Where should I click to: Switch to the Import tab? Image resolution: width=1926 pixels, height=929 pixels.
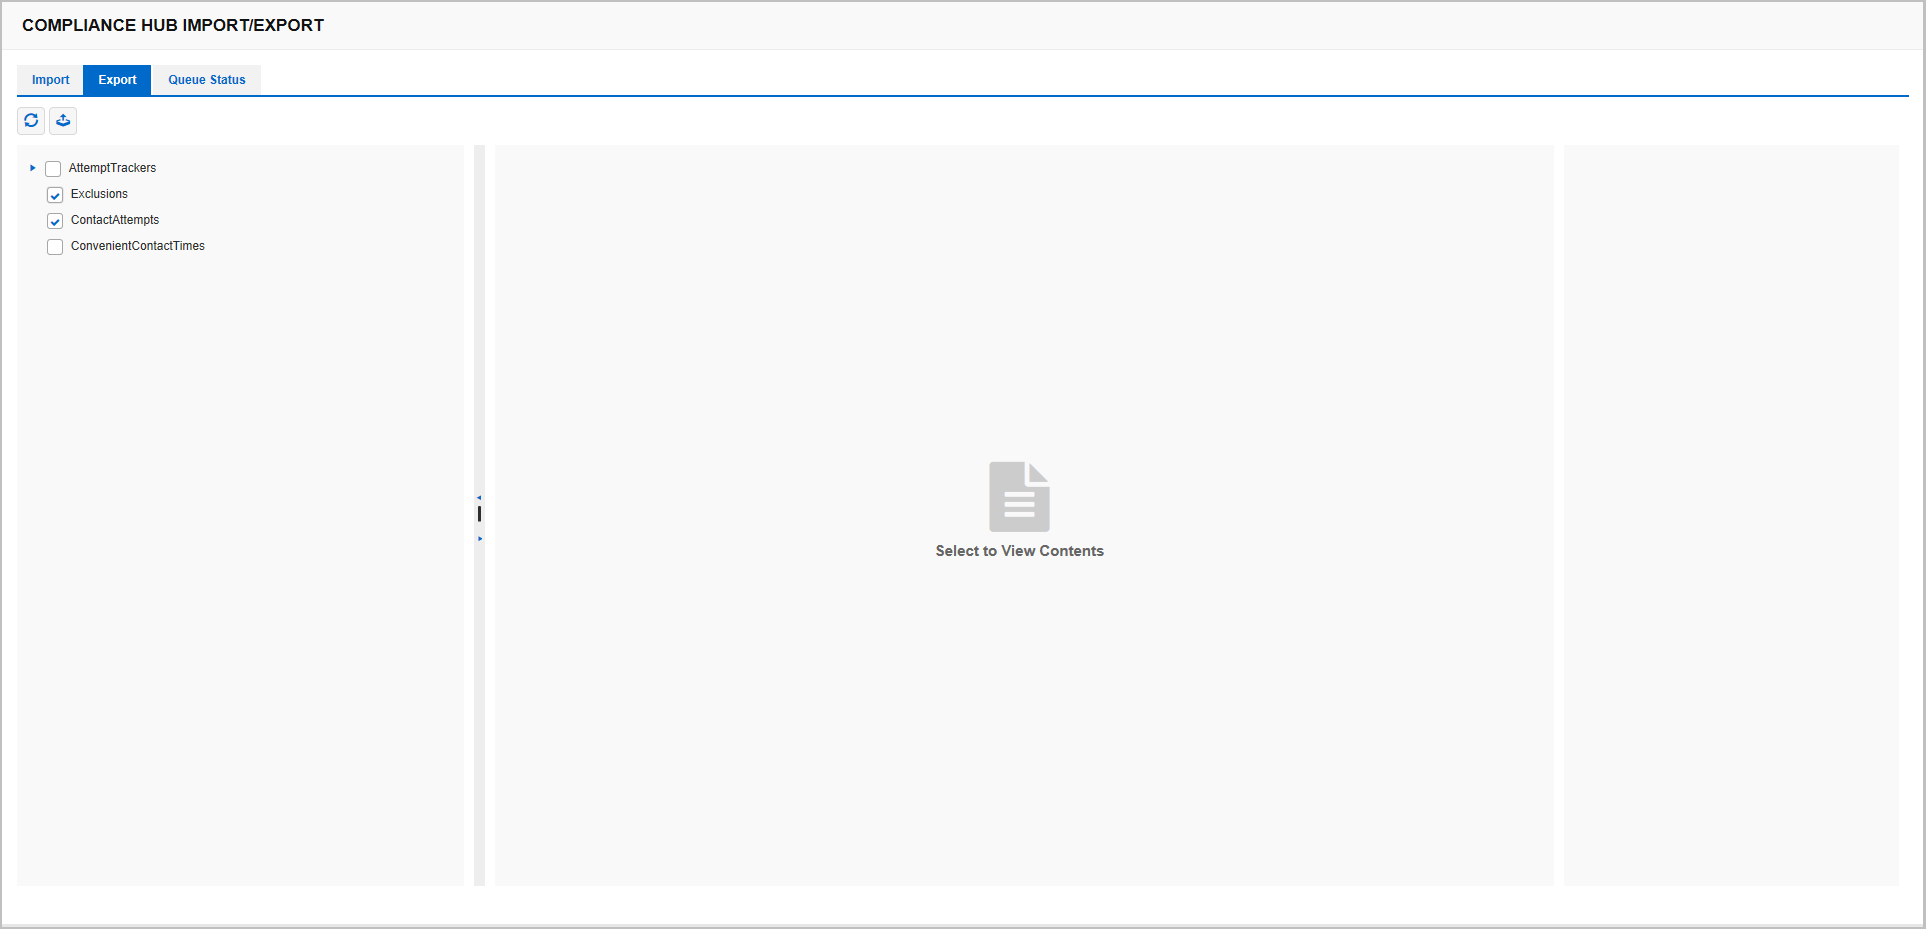[49, 80]
